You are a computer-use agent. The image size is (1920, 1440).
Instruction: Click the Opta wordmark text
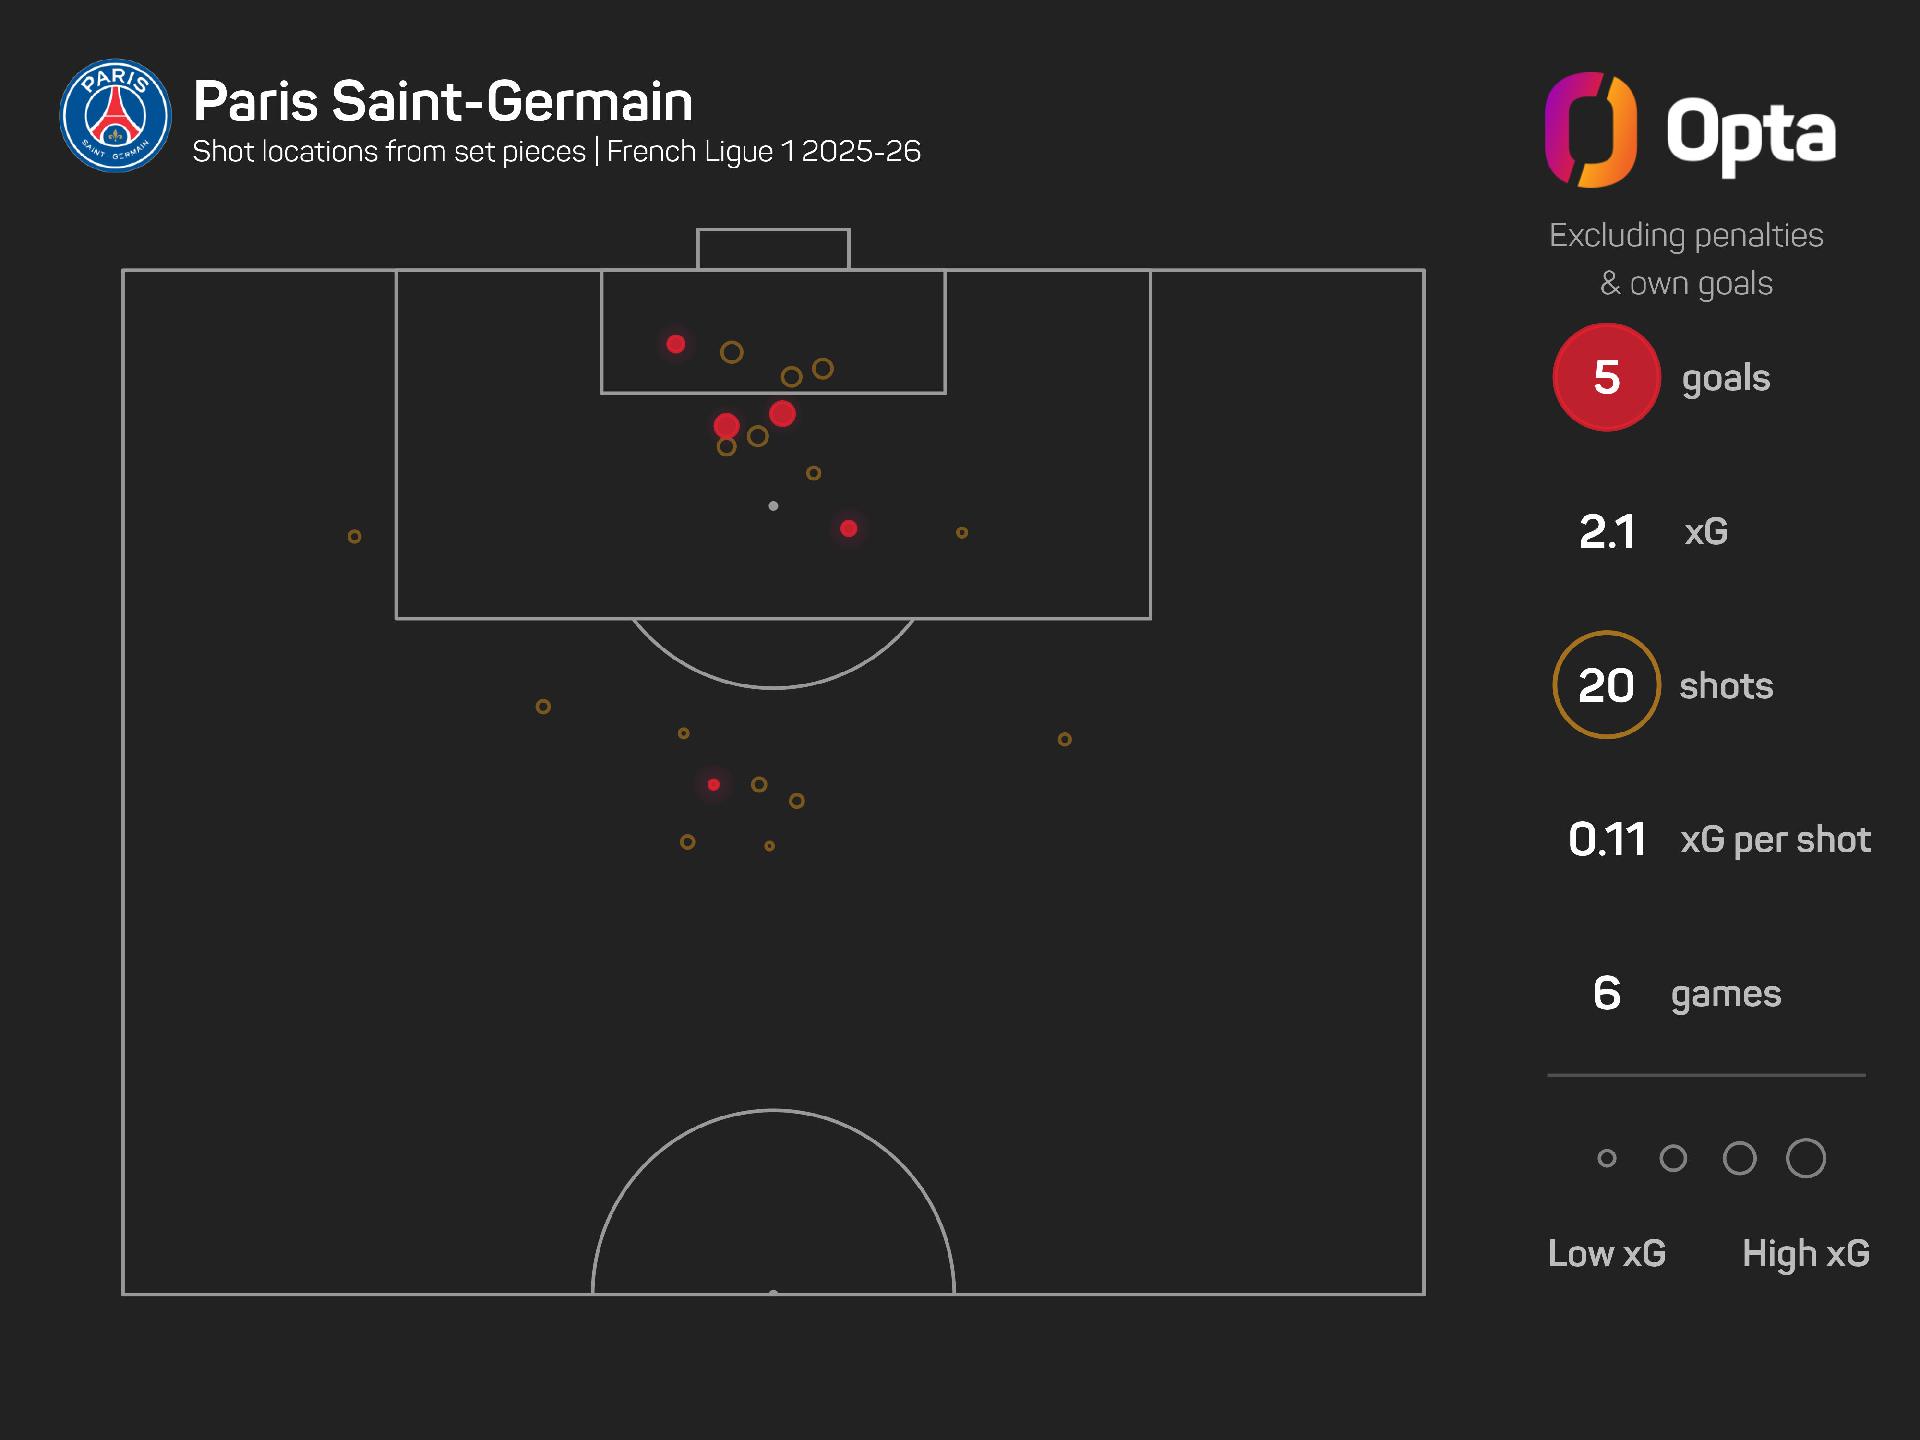tap(1750, 132)
